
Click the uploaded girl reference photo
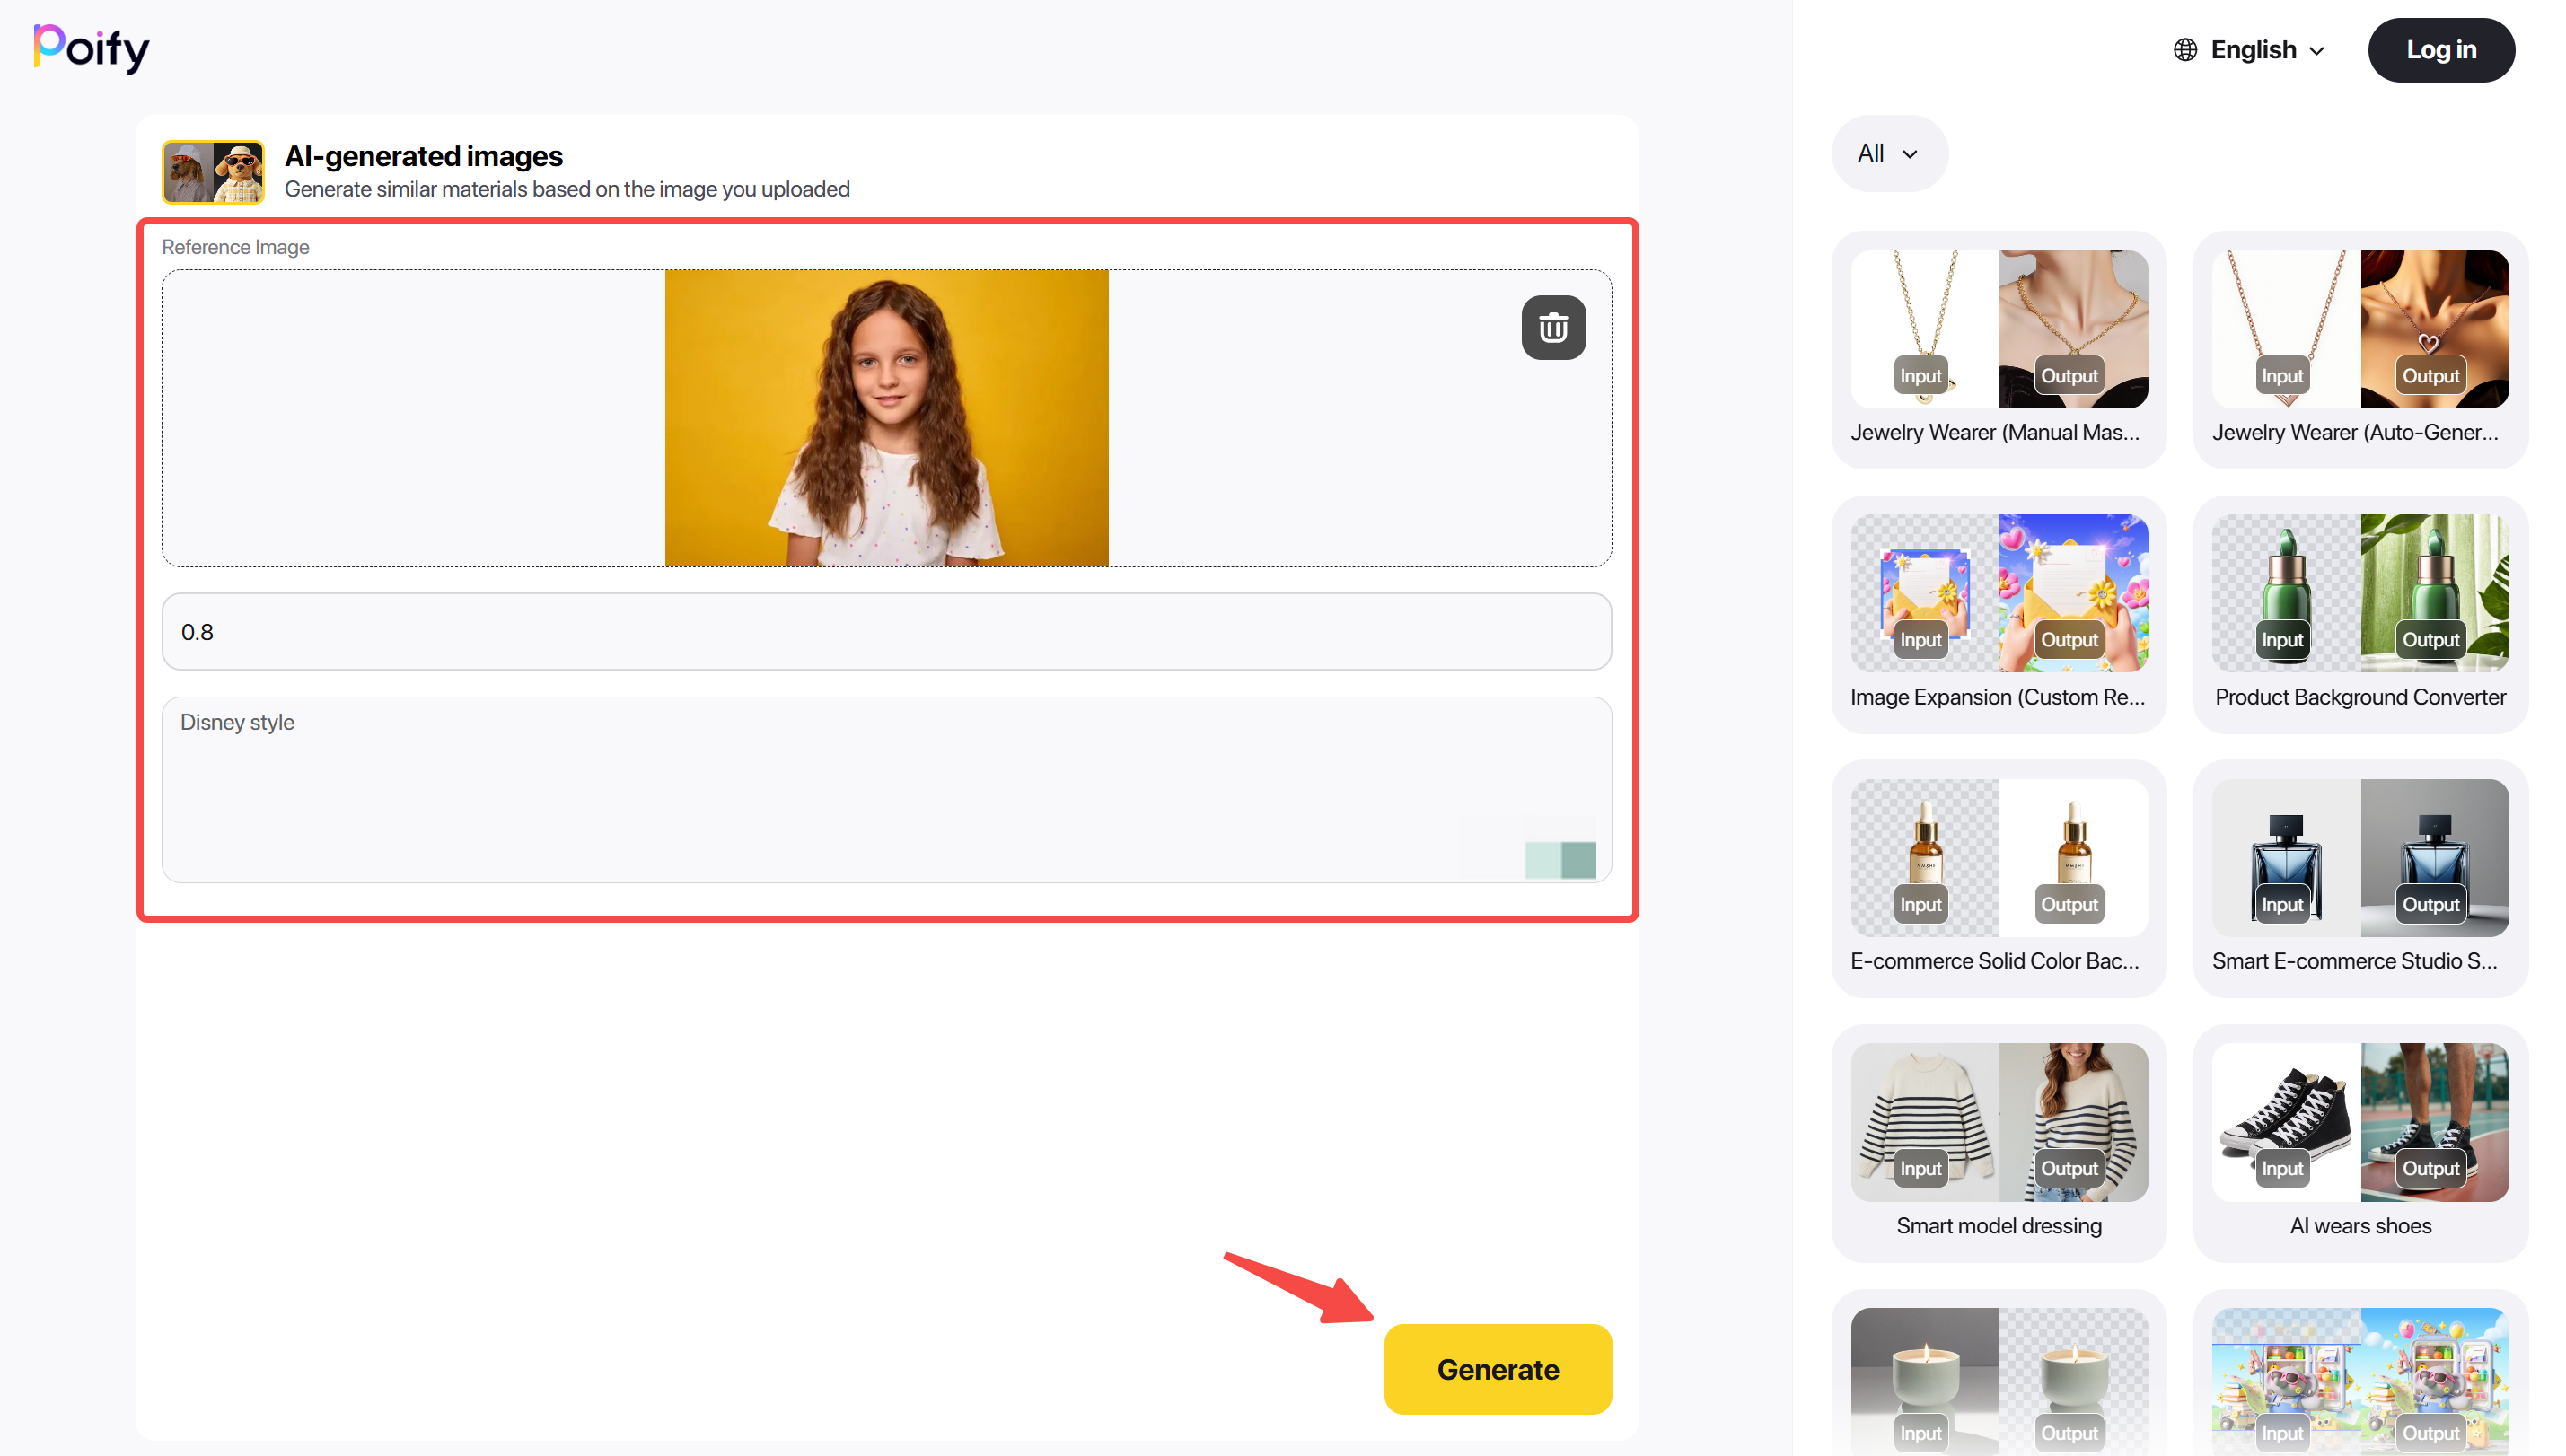click(886, 418)
